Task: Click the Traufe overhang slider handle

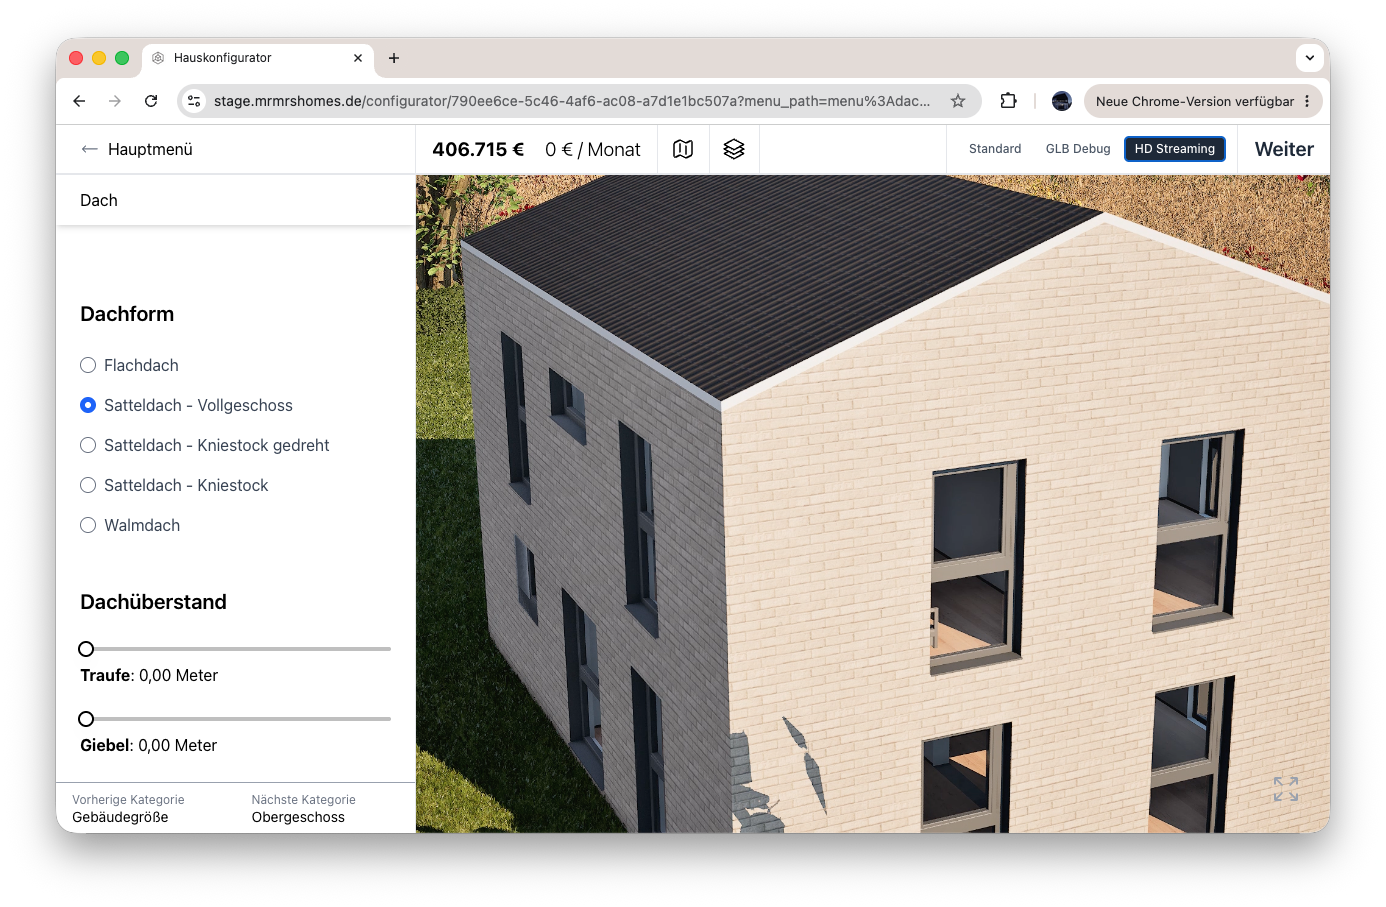Action: coord(86,649)
